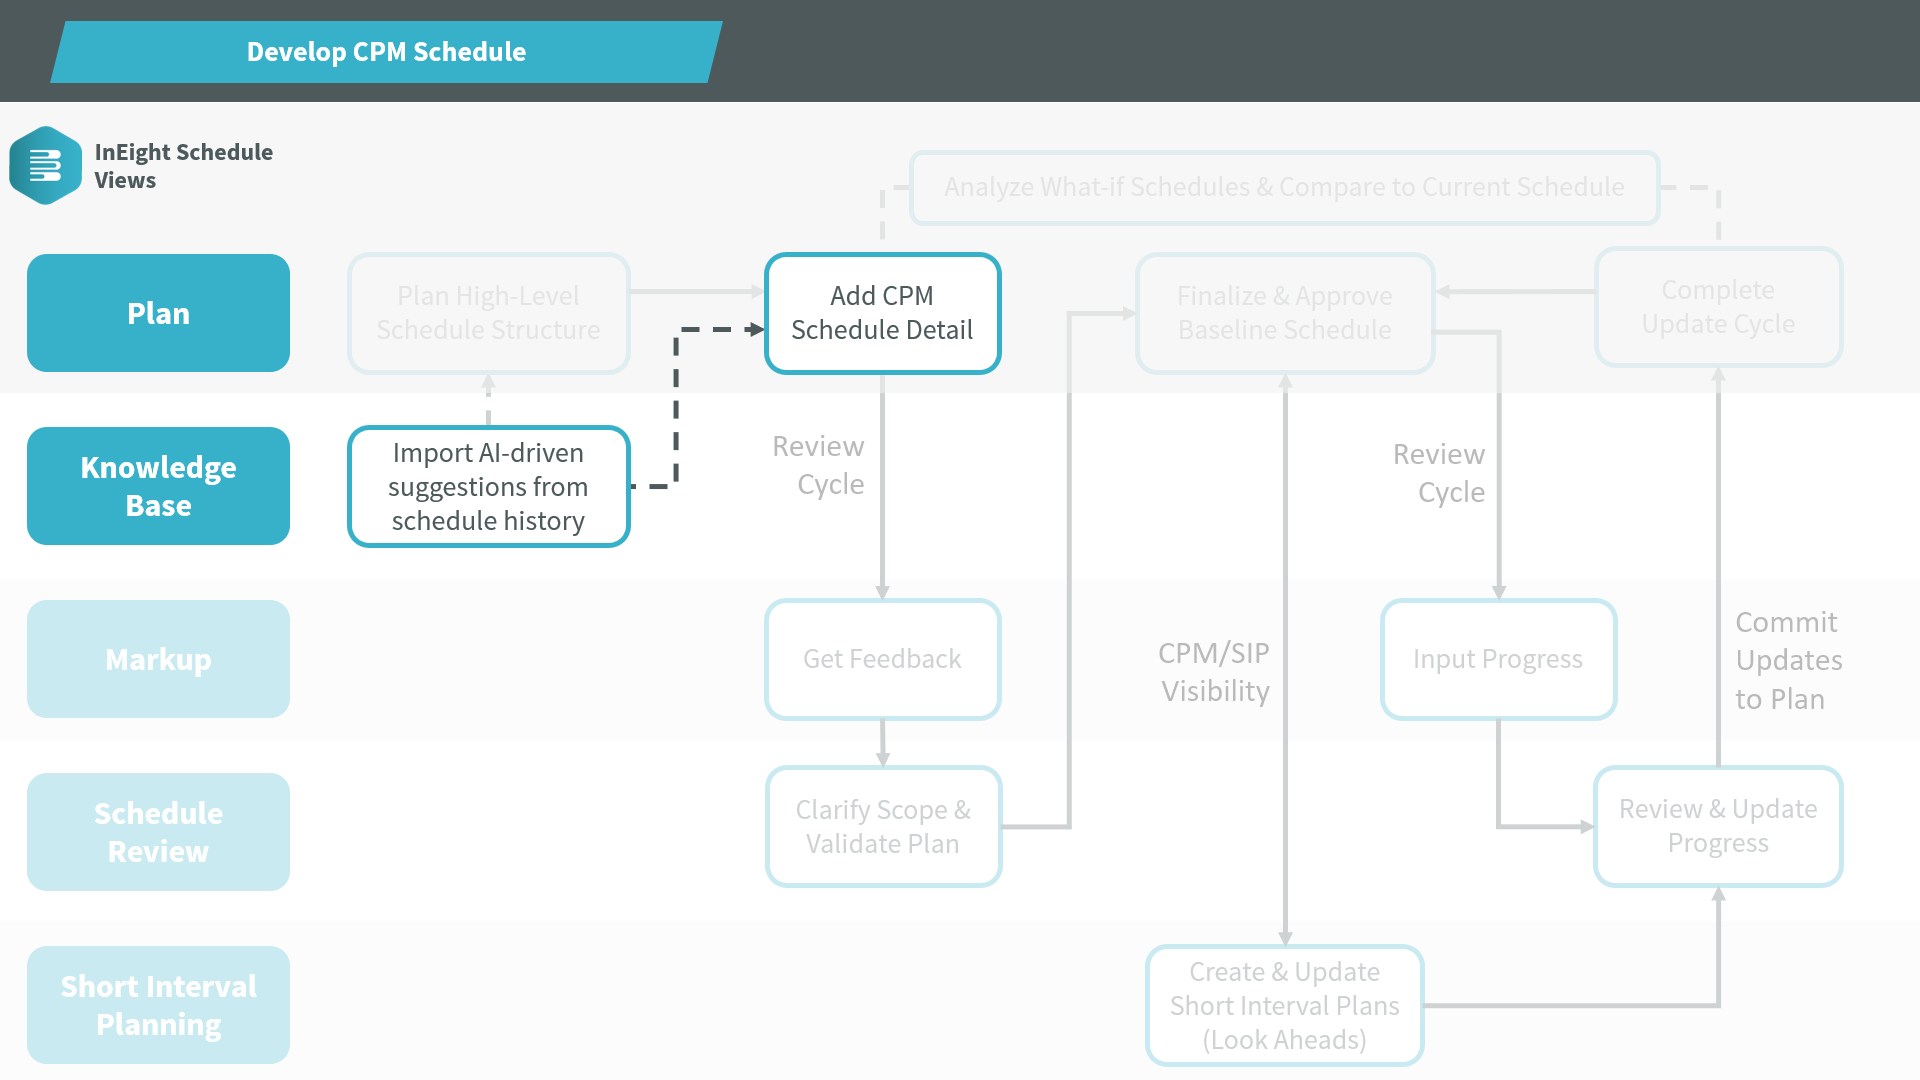1920x1080 pixels.
Task: Choose Short Interval Planning view
Action: click(158, 1005)
